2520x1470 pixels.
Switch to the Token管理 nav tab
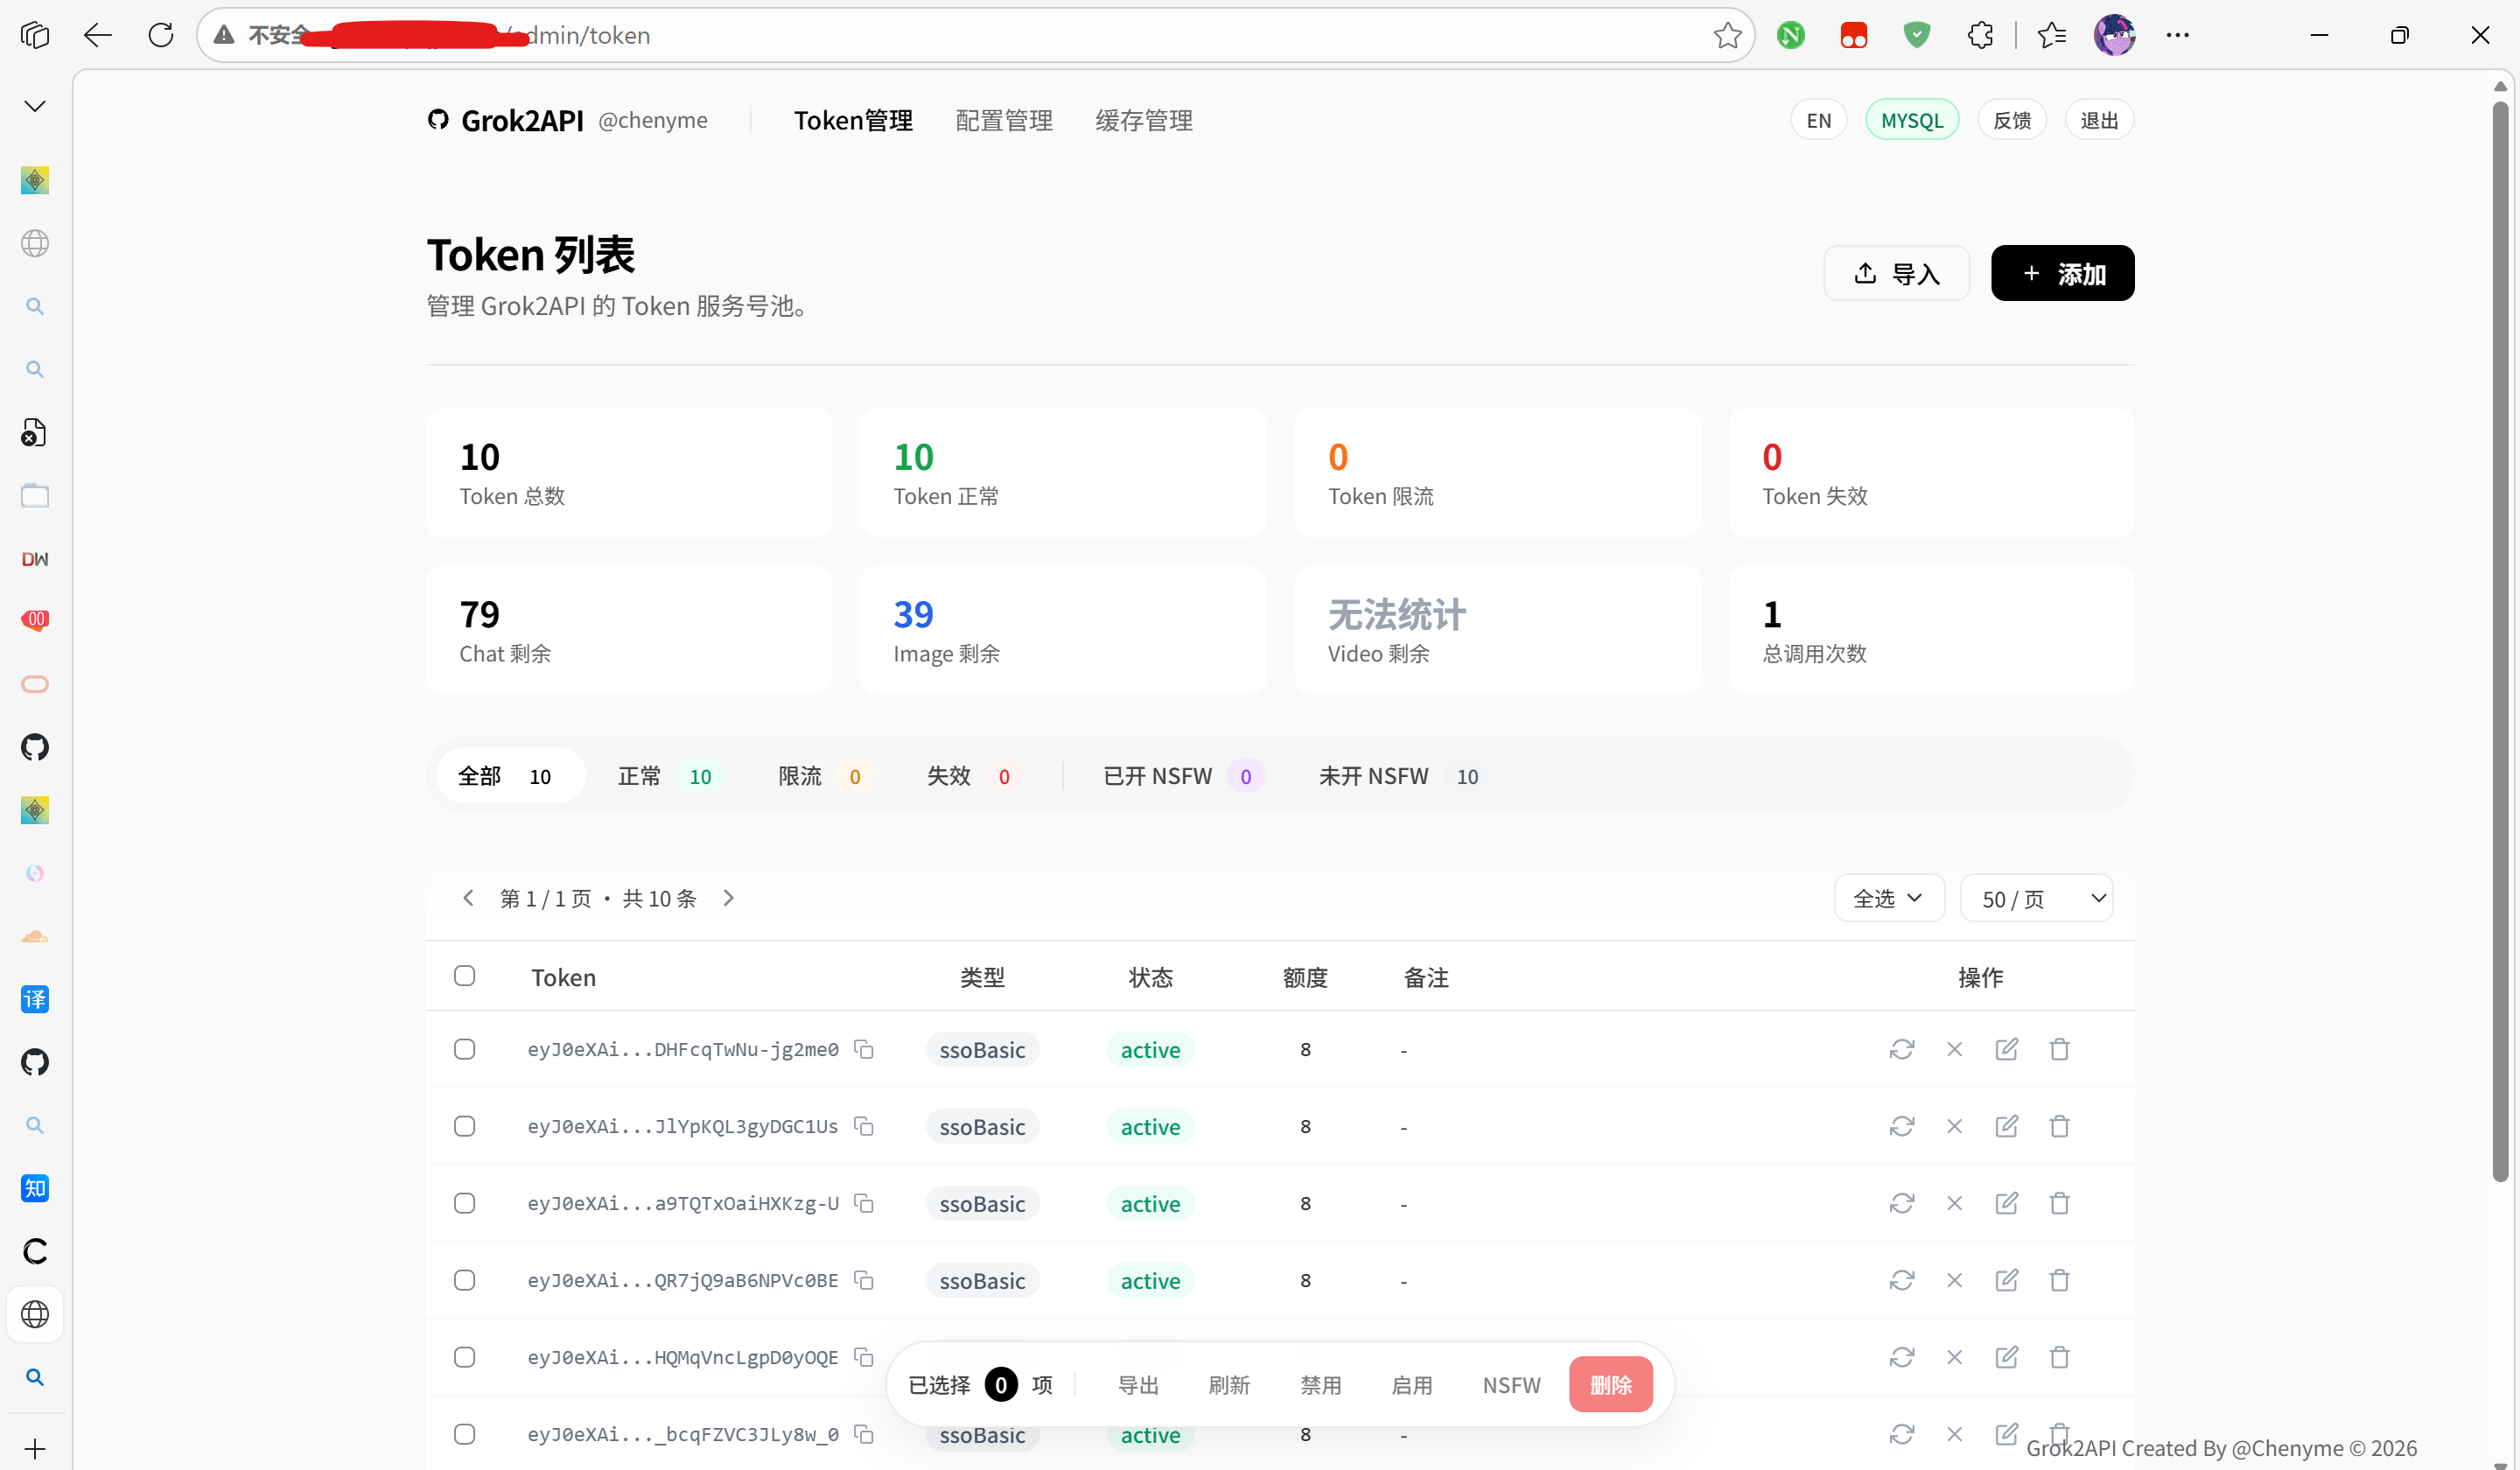tap(853, 120)
